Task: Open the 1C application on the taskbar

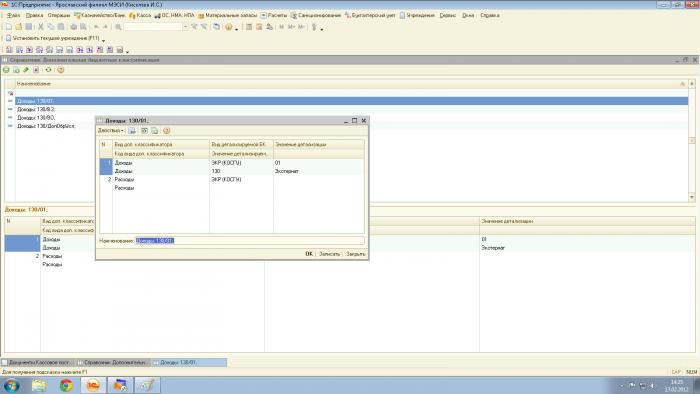Action: pos(93,385)
